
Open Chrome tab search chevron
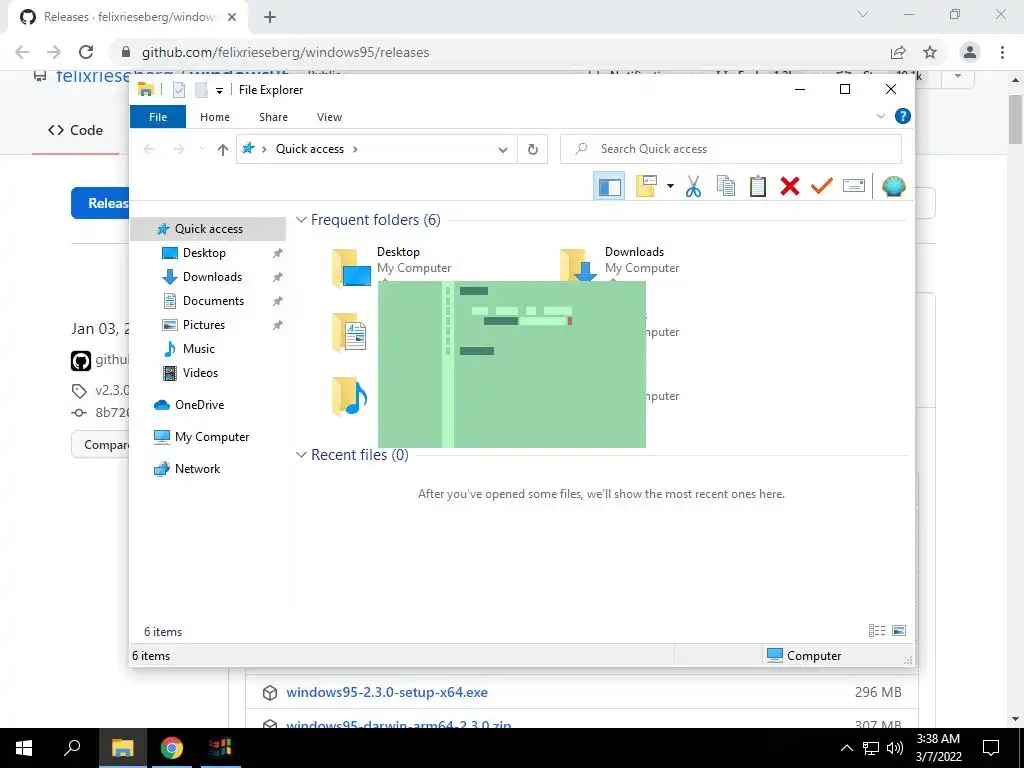pos(863,14)
